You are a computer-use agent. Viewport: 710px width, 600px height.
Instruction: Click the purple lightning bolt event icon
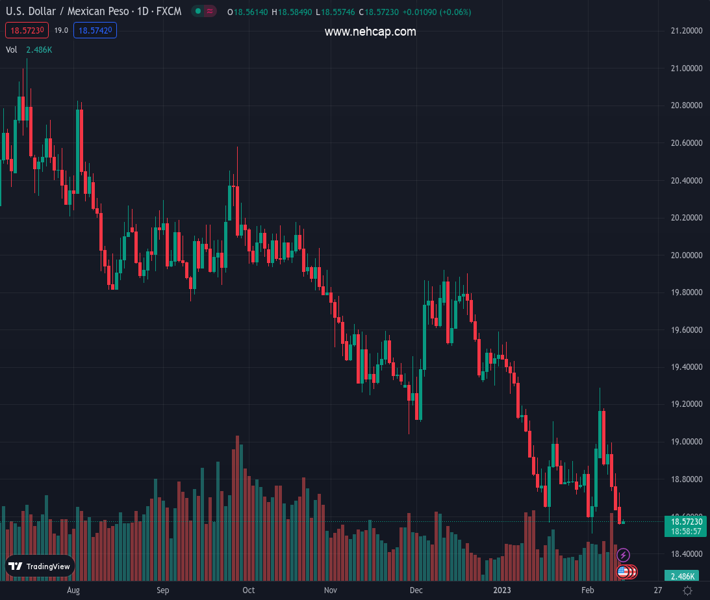[624, 555]
